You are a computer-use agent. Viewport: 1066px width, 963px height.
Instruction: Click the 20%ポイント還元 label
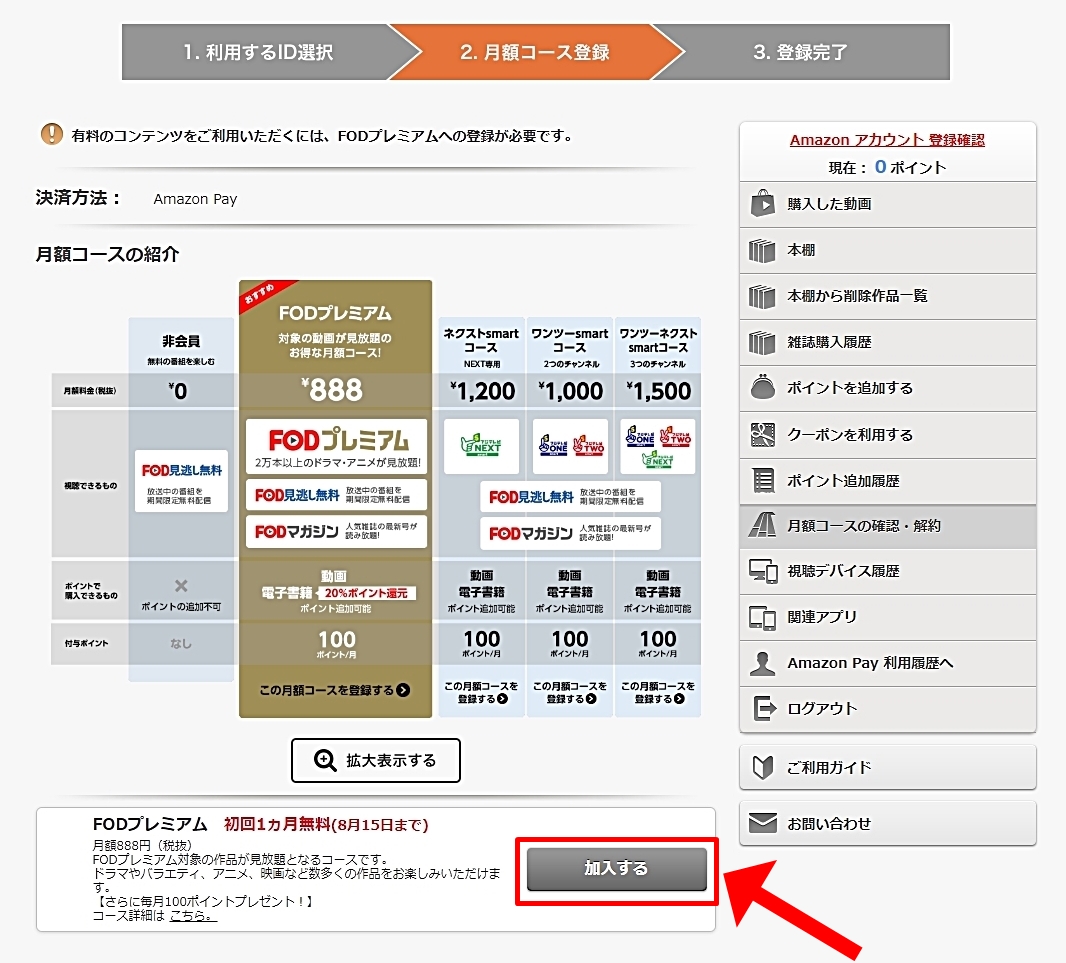(366, 593)
